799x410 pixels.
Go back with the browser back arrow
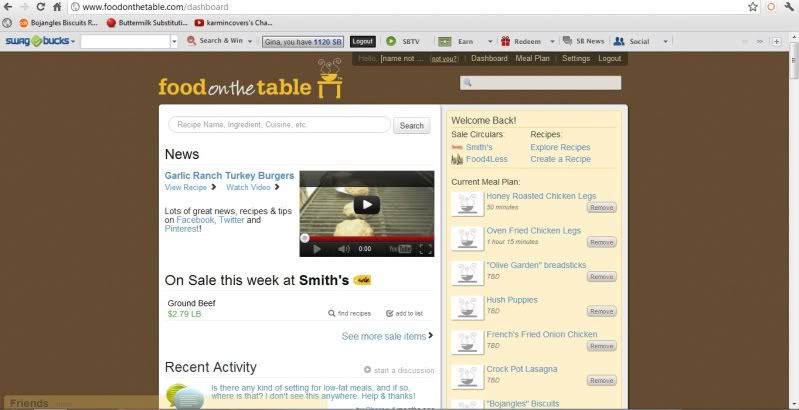point(8,7)
